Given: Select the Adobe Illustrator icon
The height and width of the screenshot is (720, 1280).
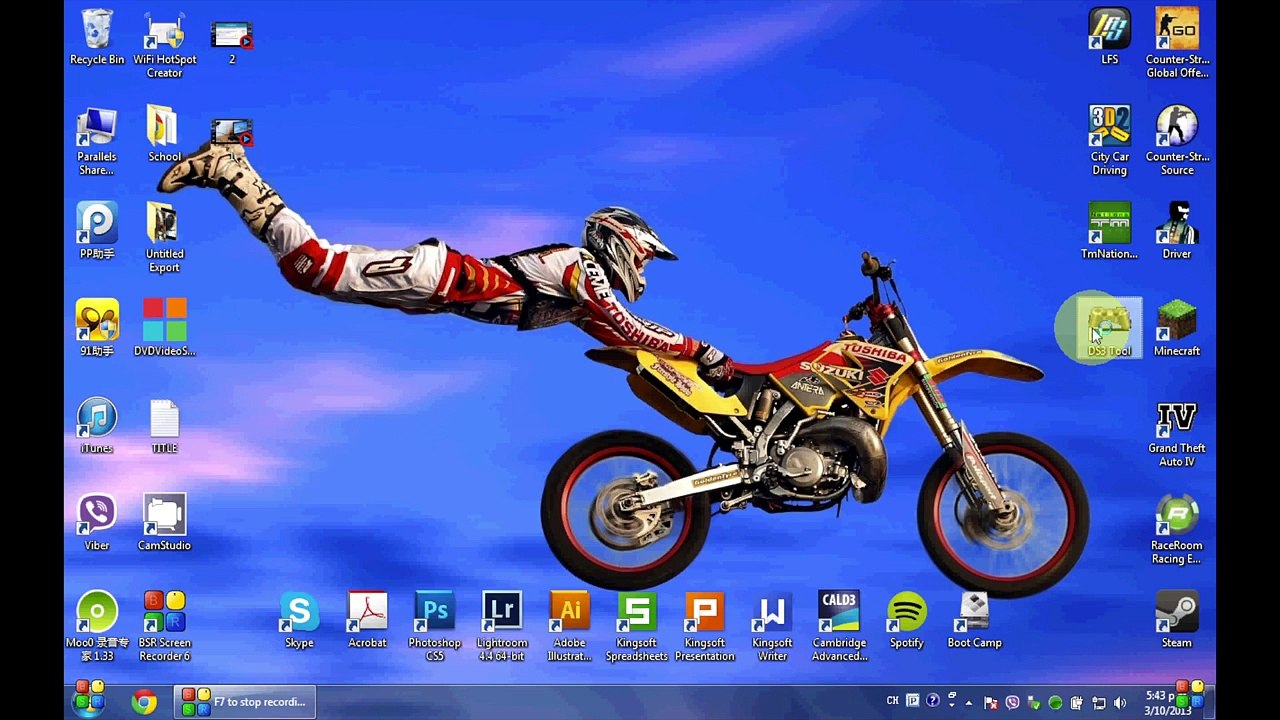Looking at the screenshot, I should [570, 626].
